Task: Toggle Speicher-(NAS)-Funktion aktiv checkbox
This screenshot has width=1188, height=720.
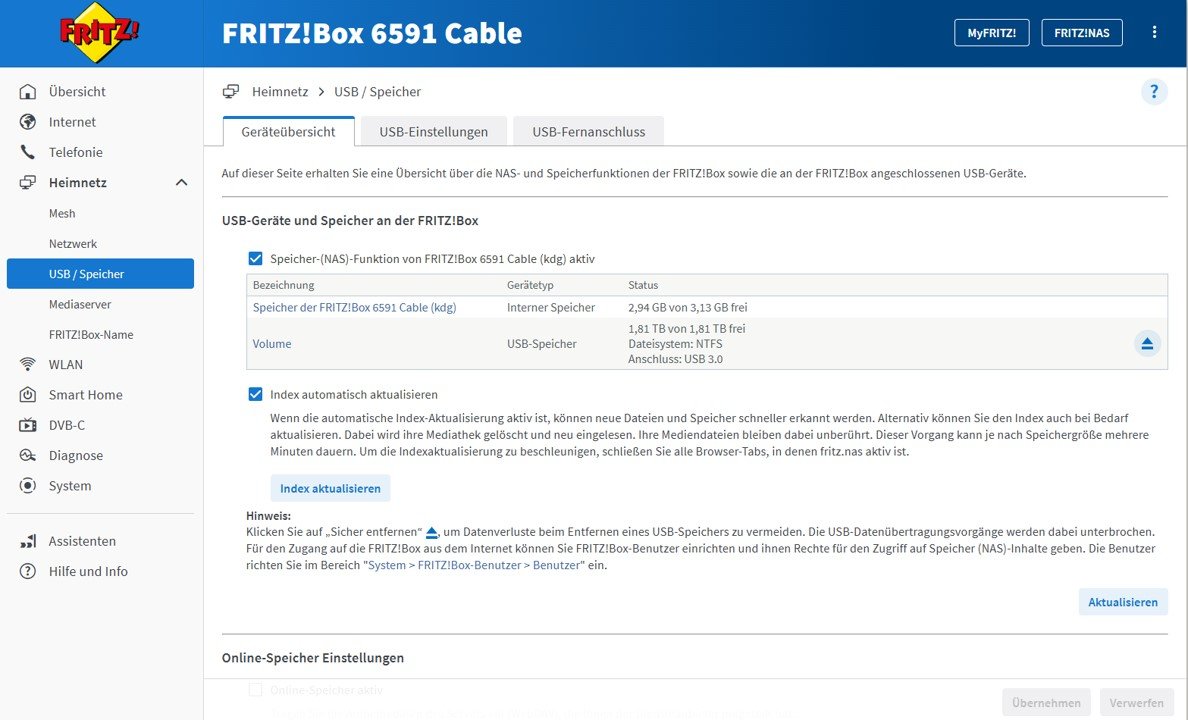Action: coord(255,258)
